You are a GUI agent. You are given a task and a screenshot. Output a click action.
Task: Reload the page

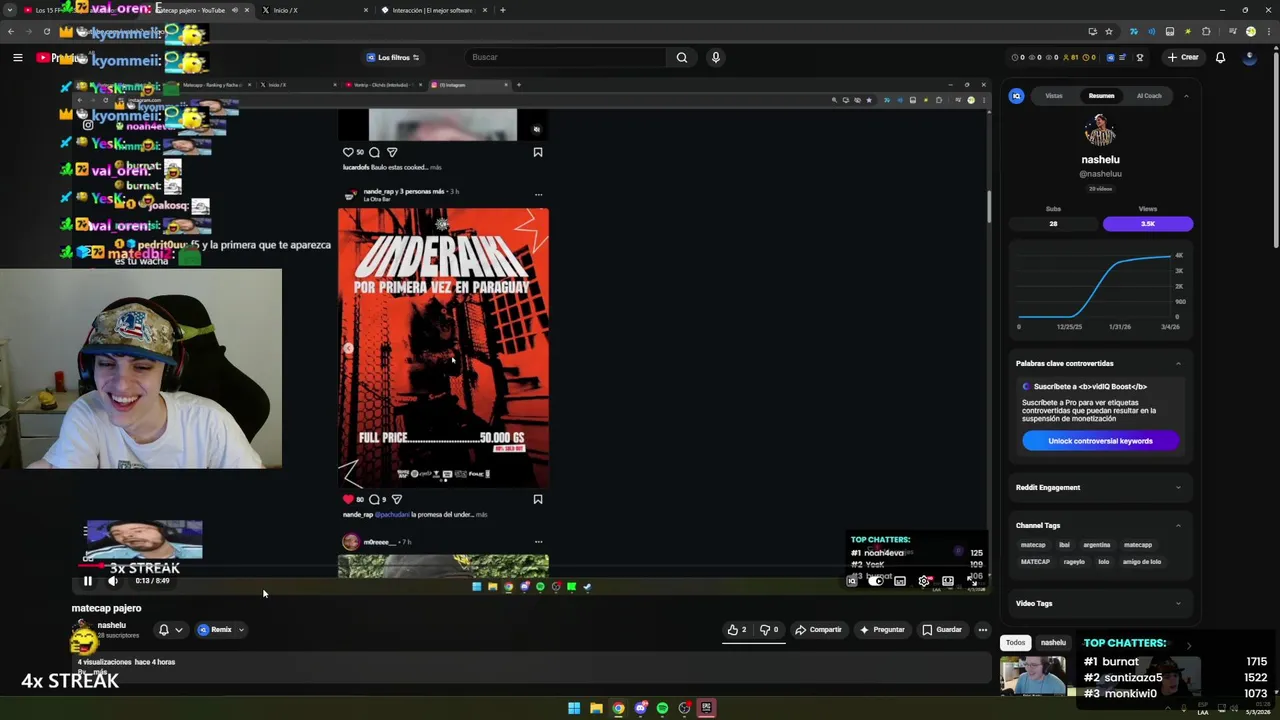tap(46, 31)
